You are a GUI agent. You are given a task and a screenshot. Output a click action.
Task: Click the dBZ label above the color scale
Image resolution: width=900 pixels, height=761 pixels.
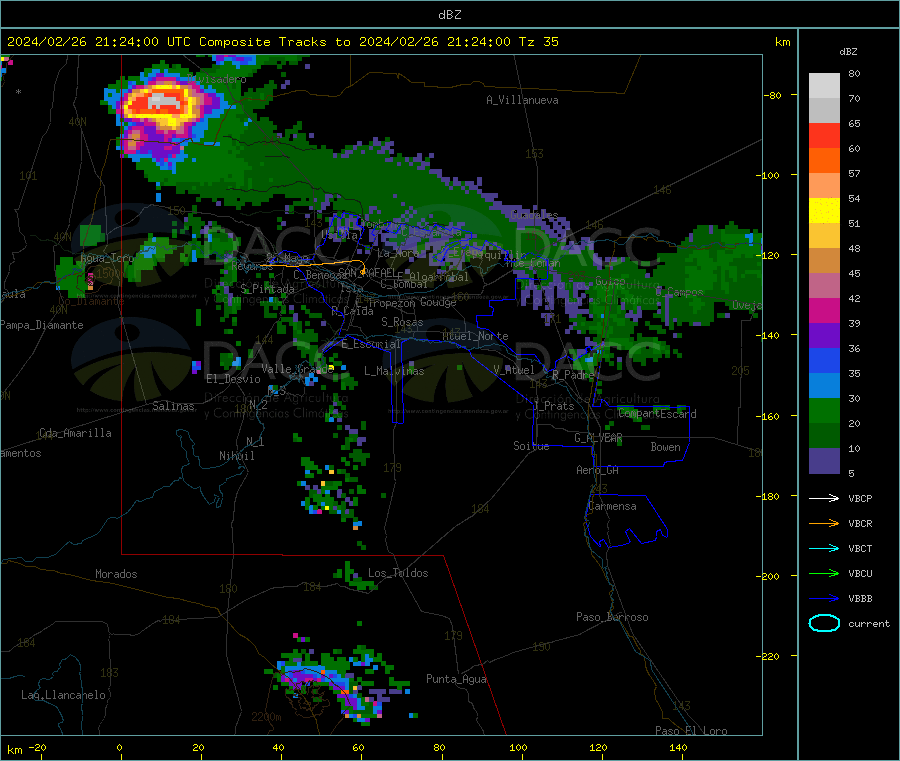coord(848,52)
